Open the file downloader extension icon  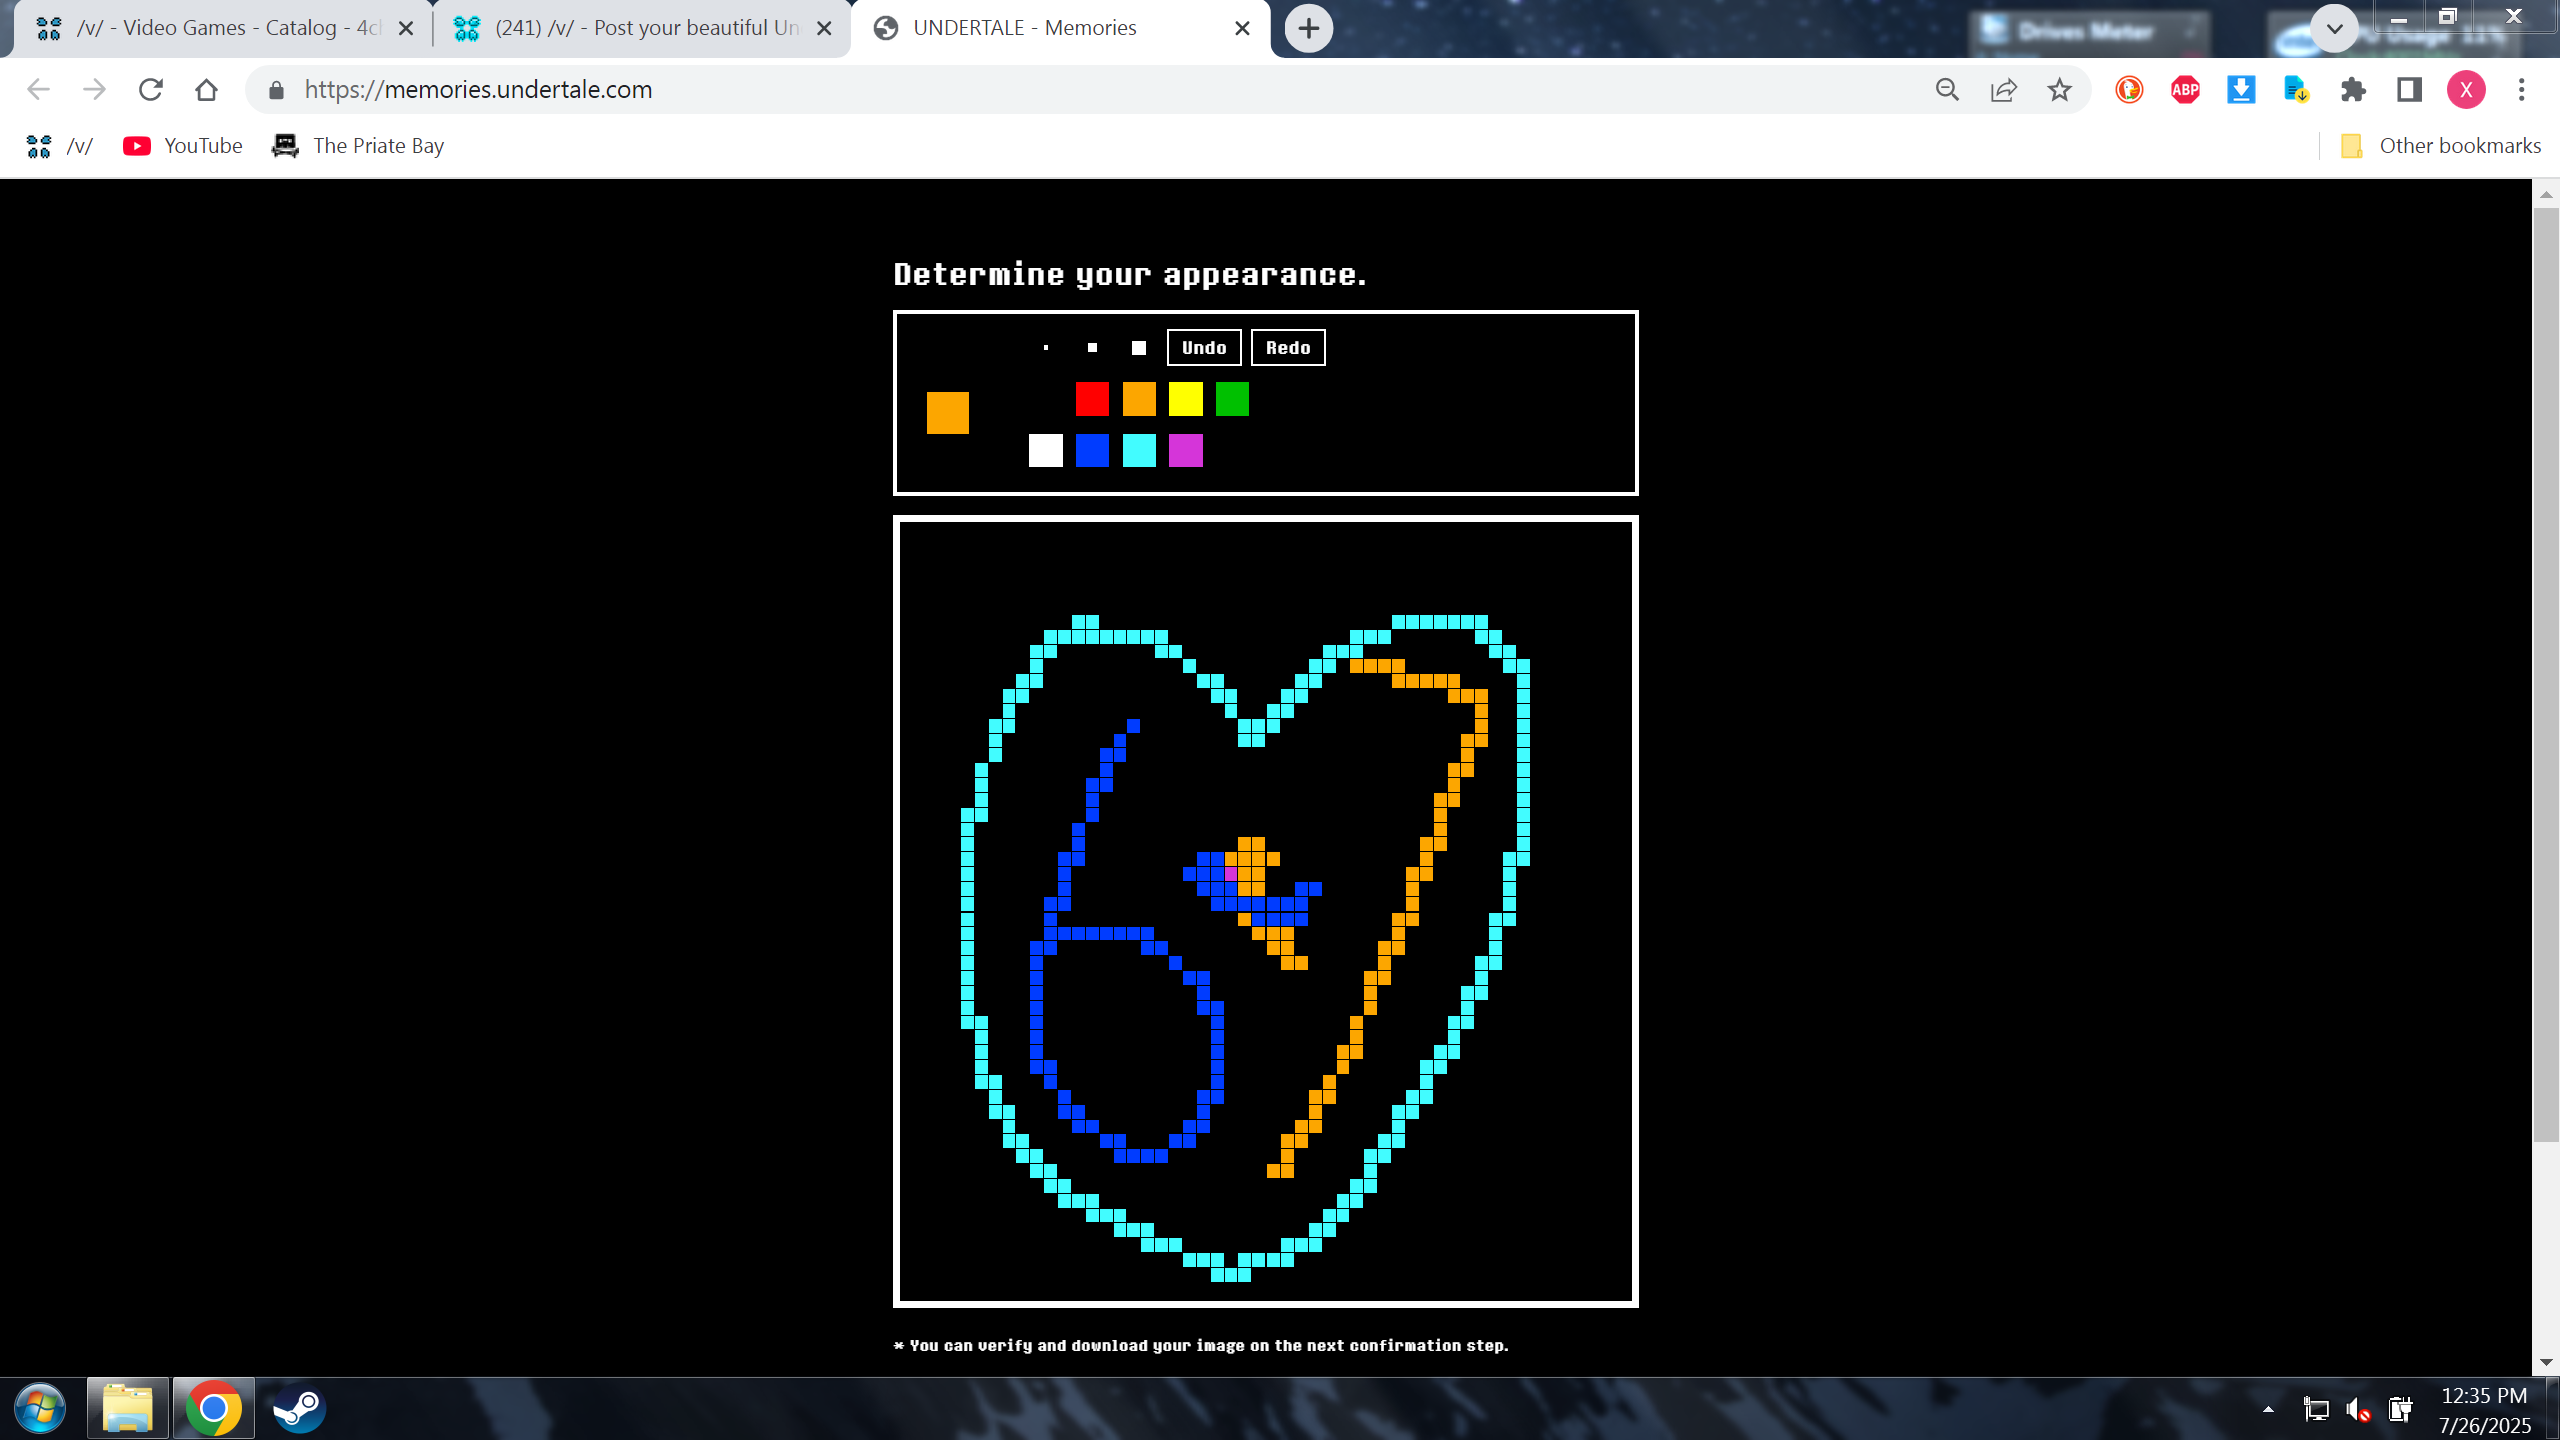point(2297,90)
